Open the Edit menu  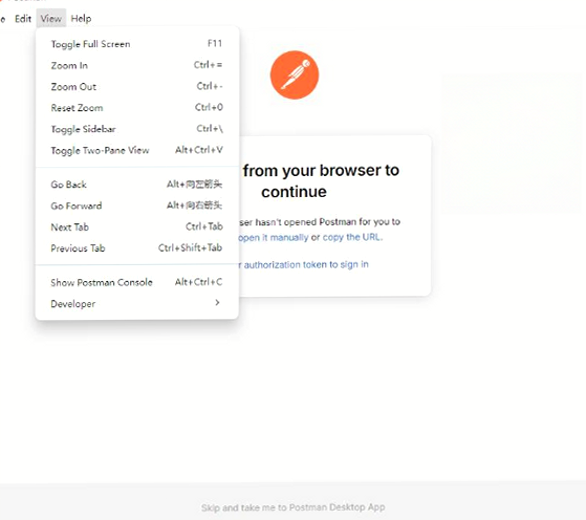[23, 18]
